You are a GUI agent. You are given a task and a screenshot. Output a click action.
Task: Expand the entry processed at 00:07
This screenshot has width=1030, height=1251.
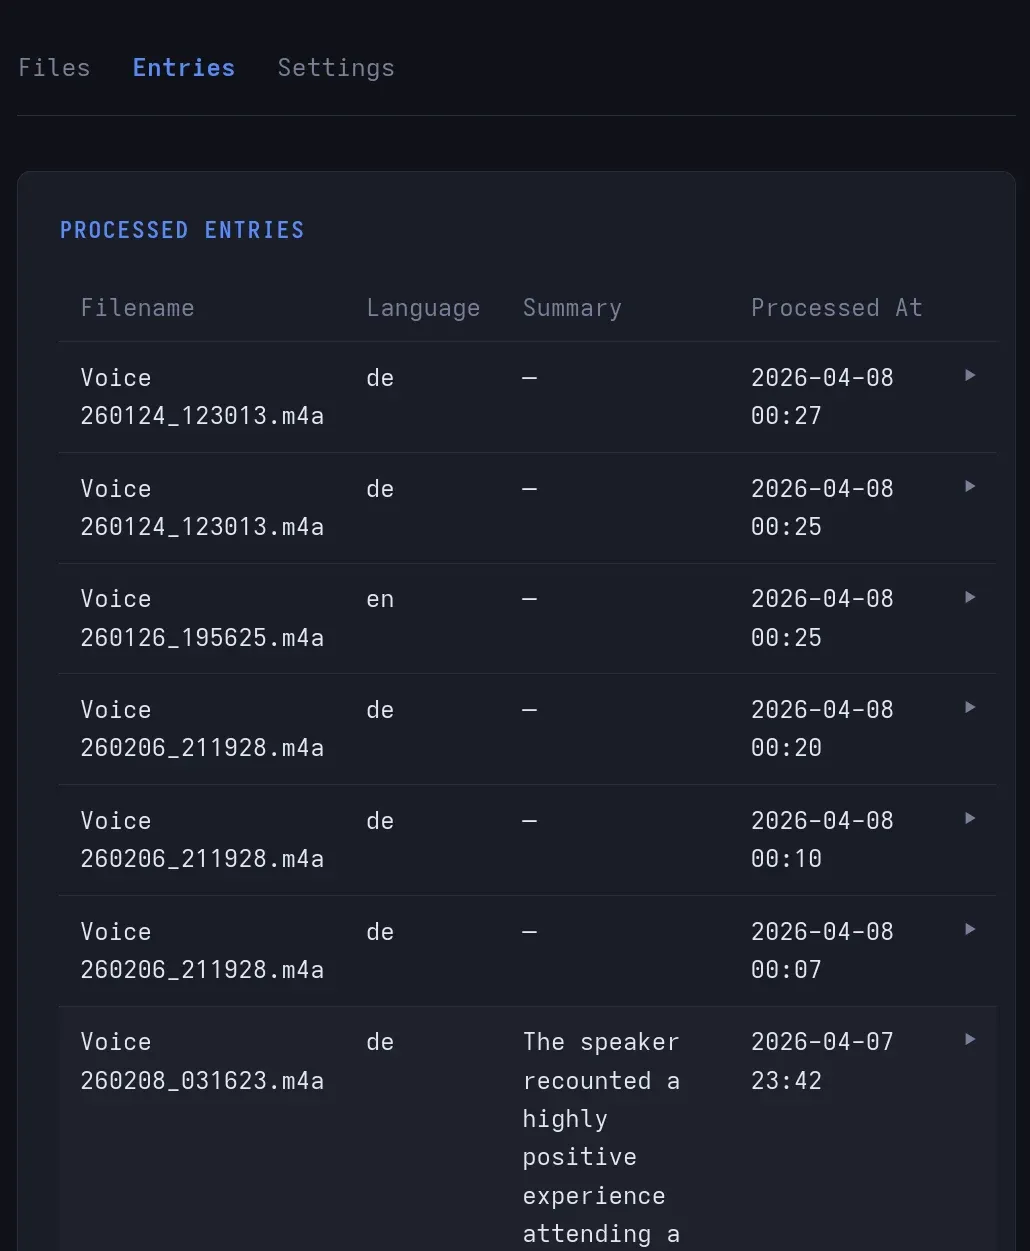click(x=970, y=929)
